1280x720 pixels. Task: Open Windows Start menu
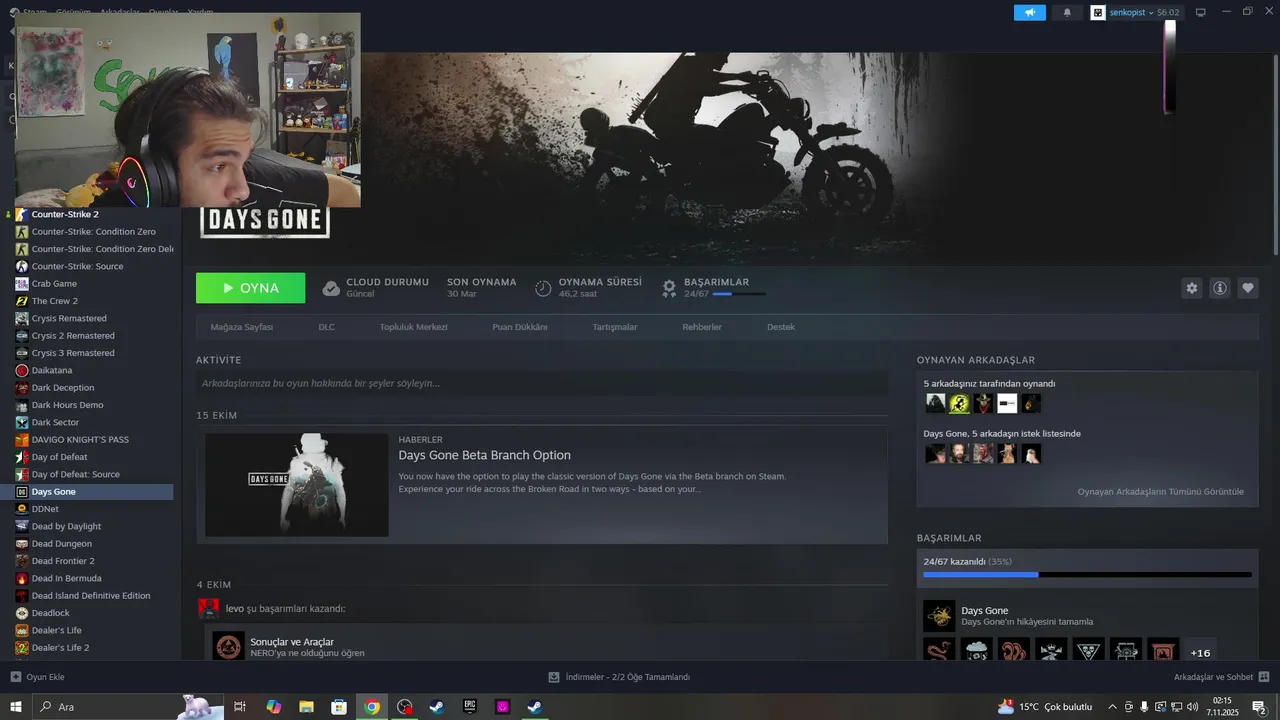pos(16,707)
